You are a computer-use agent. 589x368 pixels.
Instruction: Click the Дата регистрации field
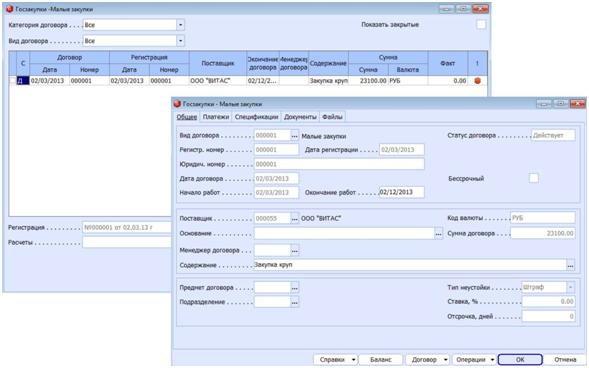click(x=402, y=149)
